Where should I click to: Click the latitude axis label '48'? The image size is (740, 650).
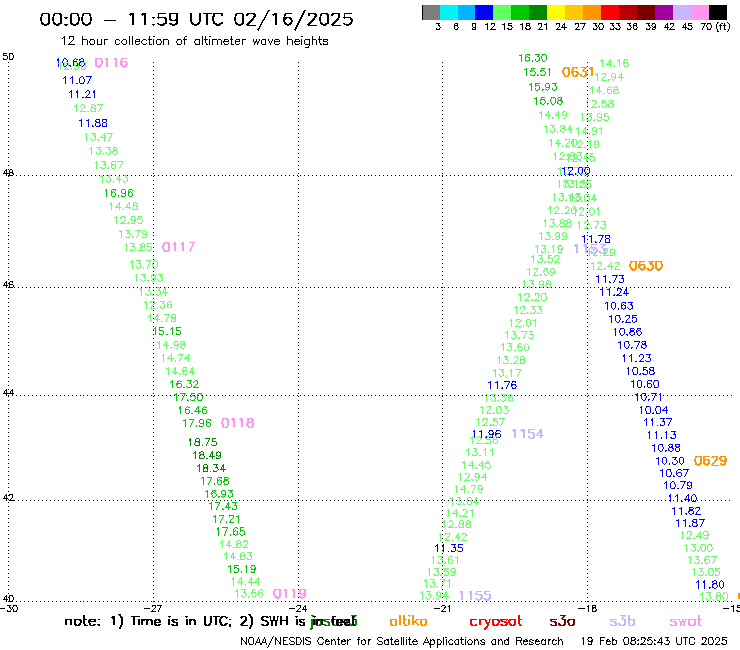8,173
